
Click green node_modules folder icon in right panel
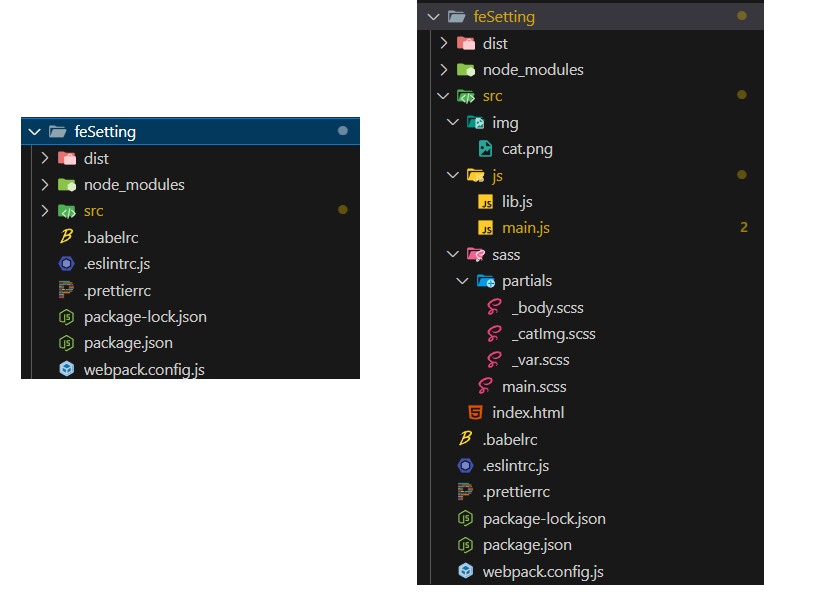point(466,69)
